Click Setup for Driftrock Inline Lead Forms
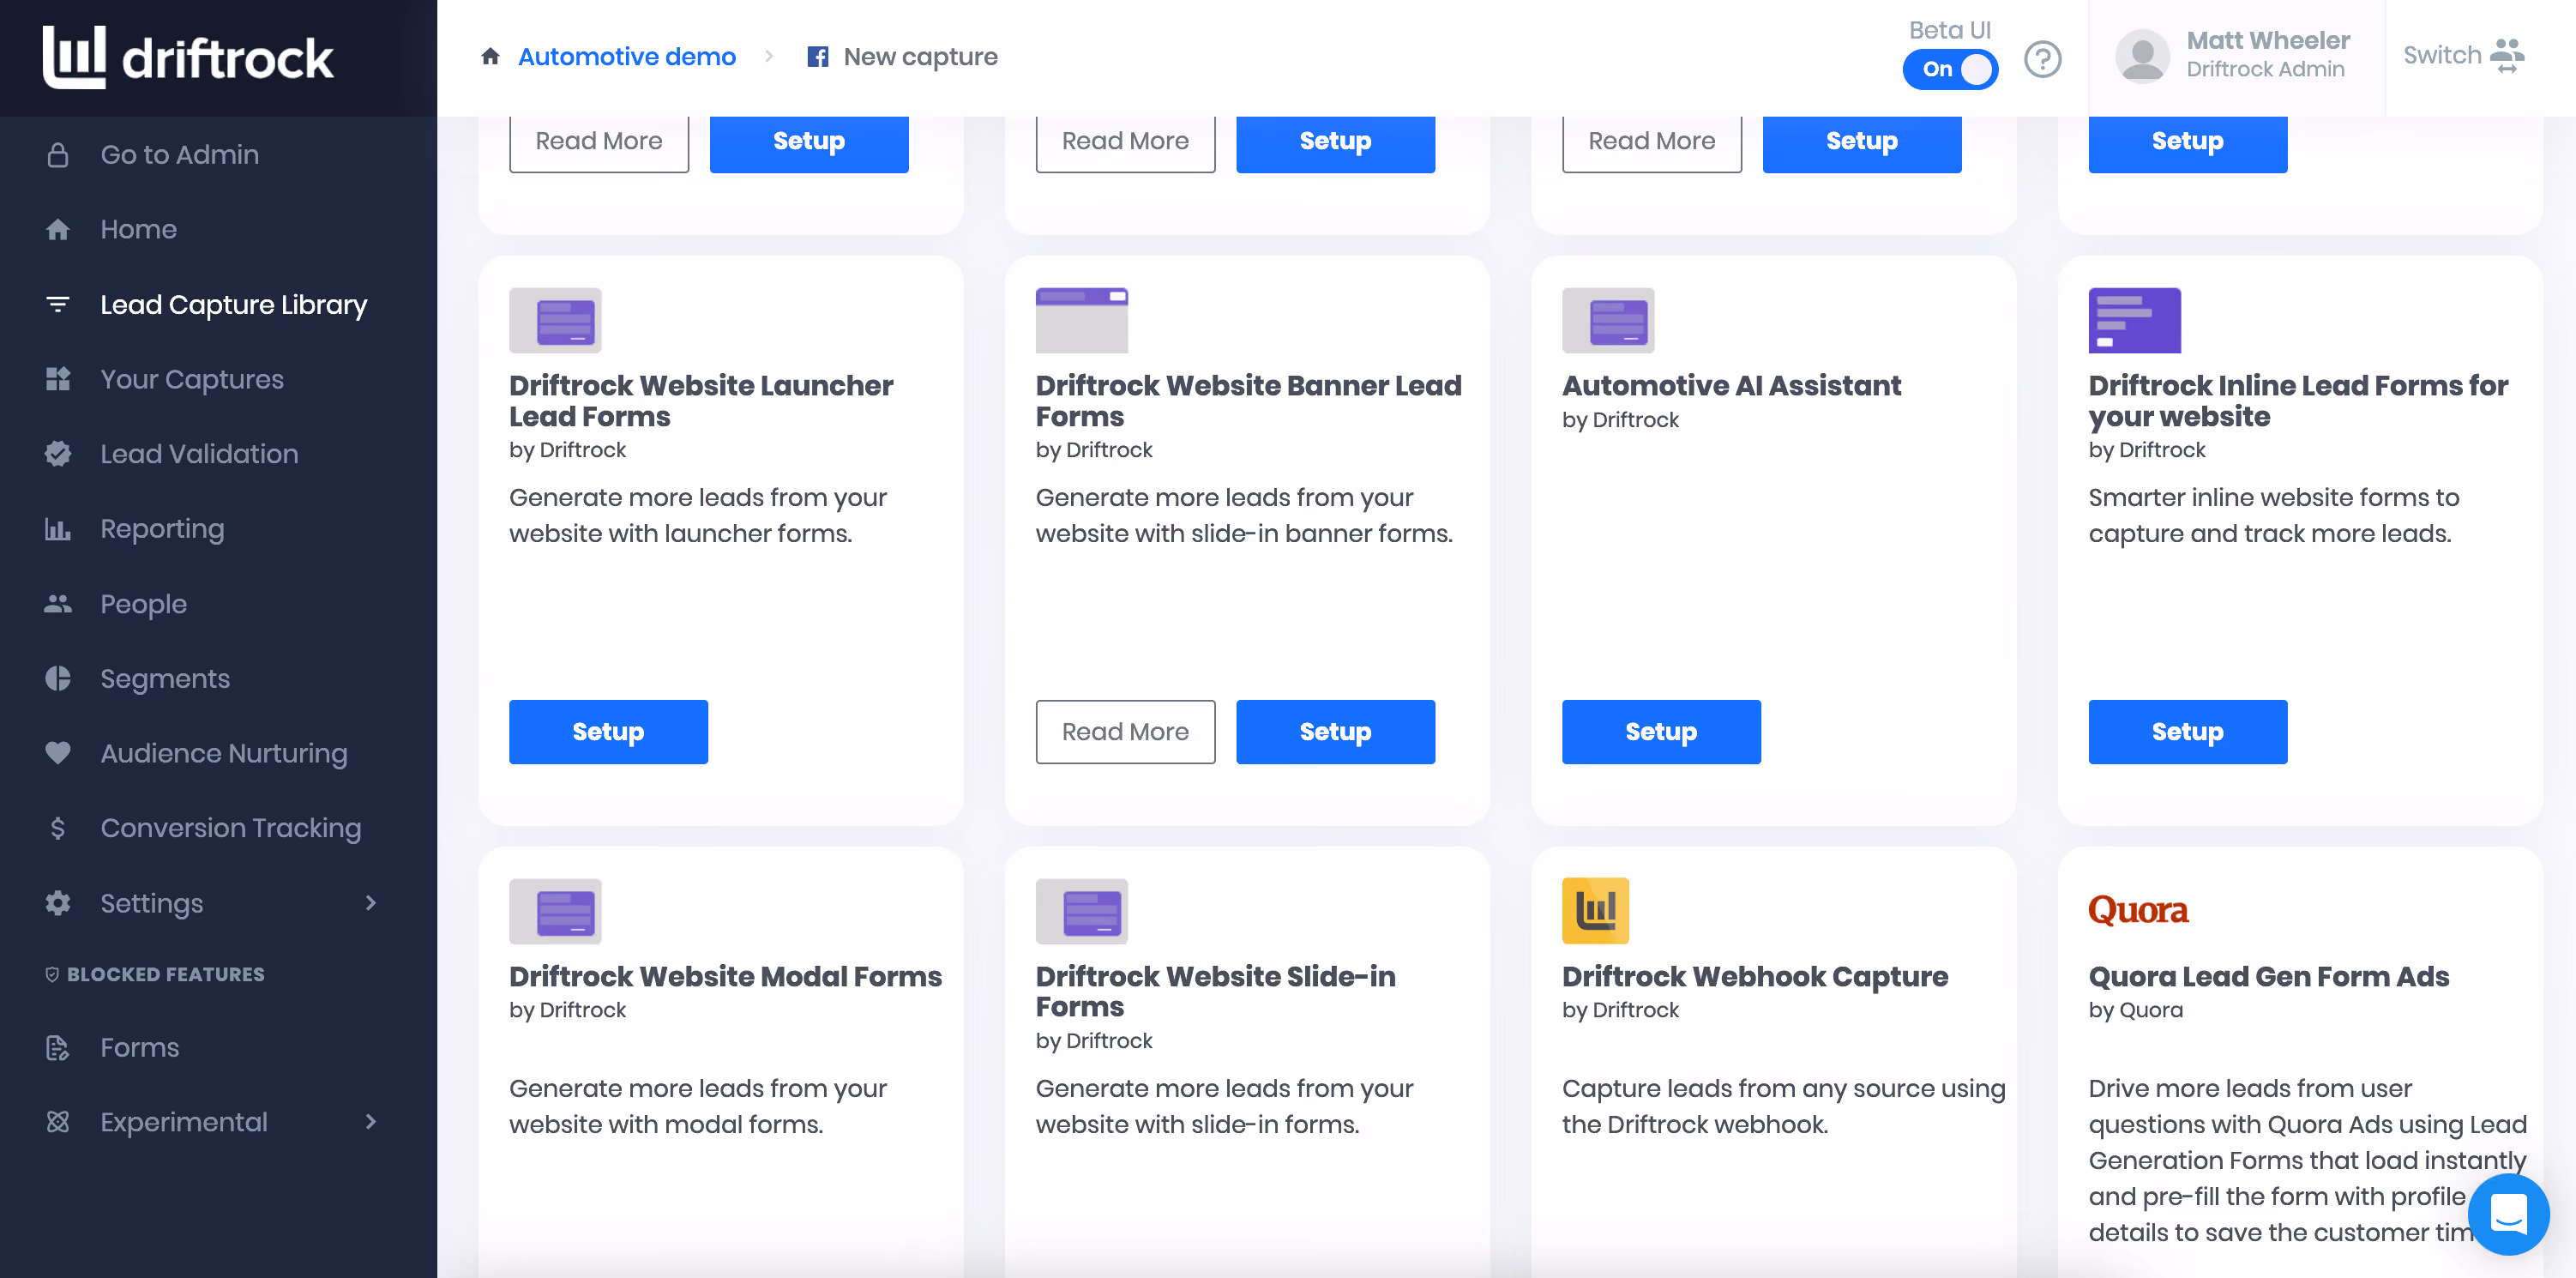Screen dimensions: 2576x1278 coord(2187,732)
